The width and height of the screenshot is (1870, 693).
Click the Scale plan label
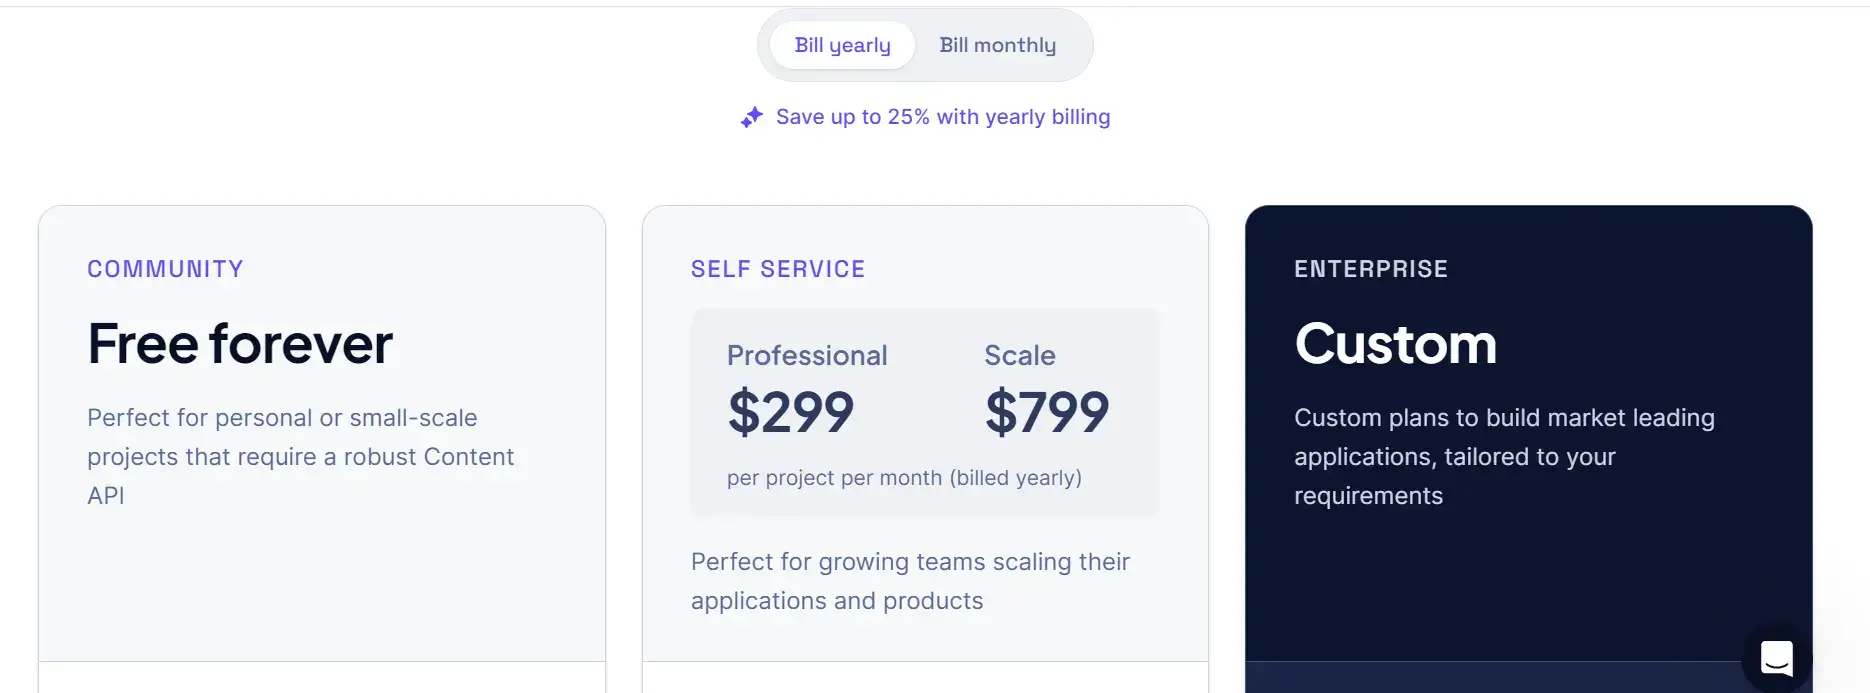click(x=1020, y=355)
